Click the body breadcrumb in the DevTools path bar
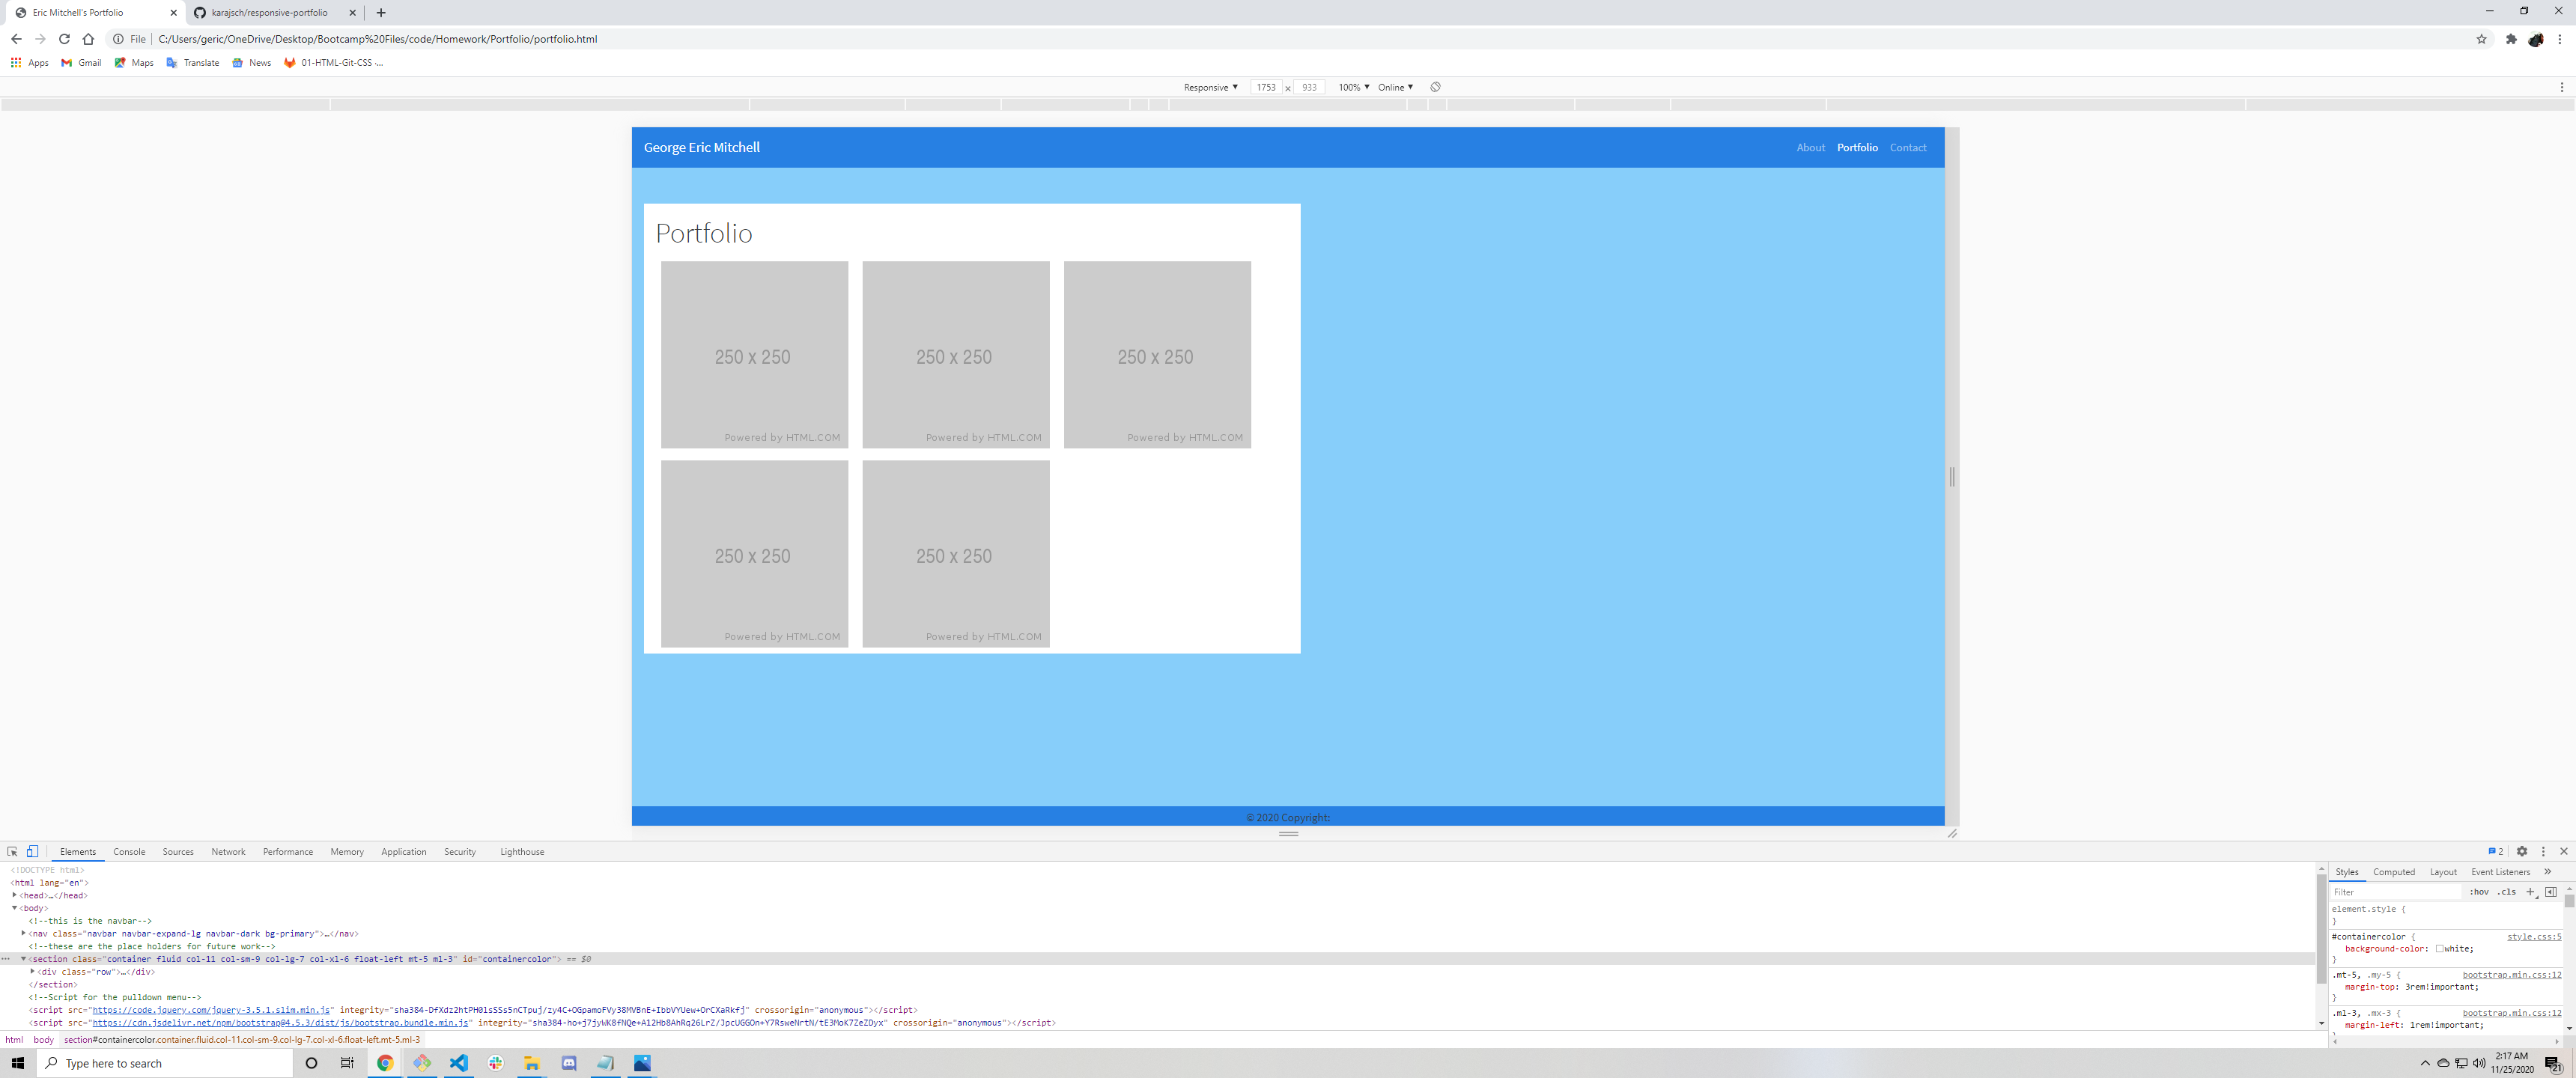 coord(43,1039)
